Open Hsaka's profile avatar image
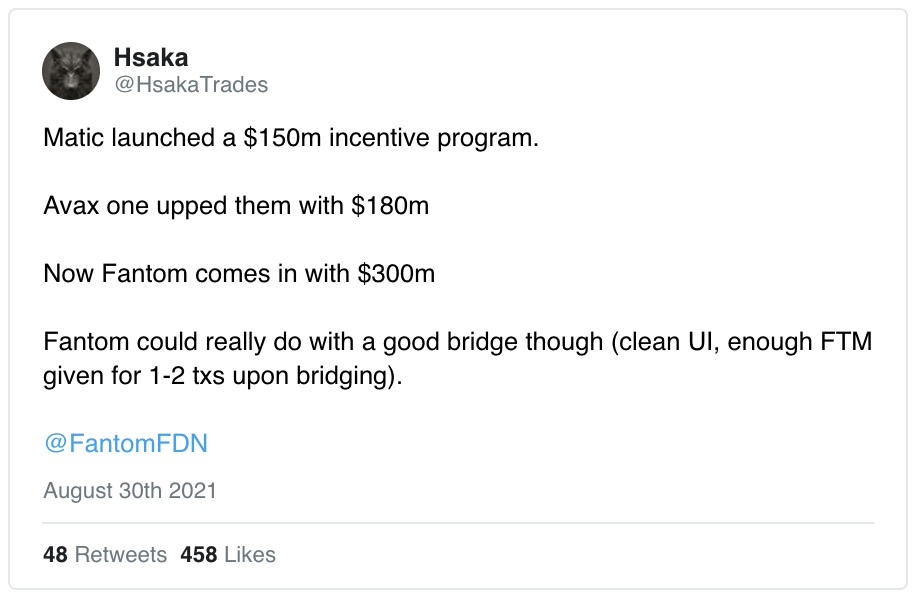Screen dimensions: 916x602 71,71
